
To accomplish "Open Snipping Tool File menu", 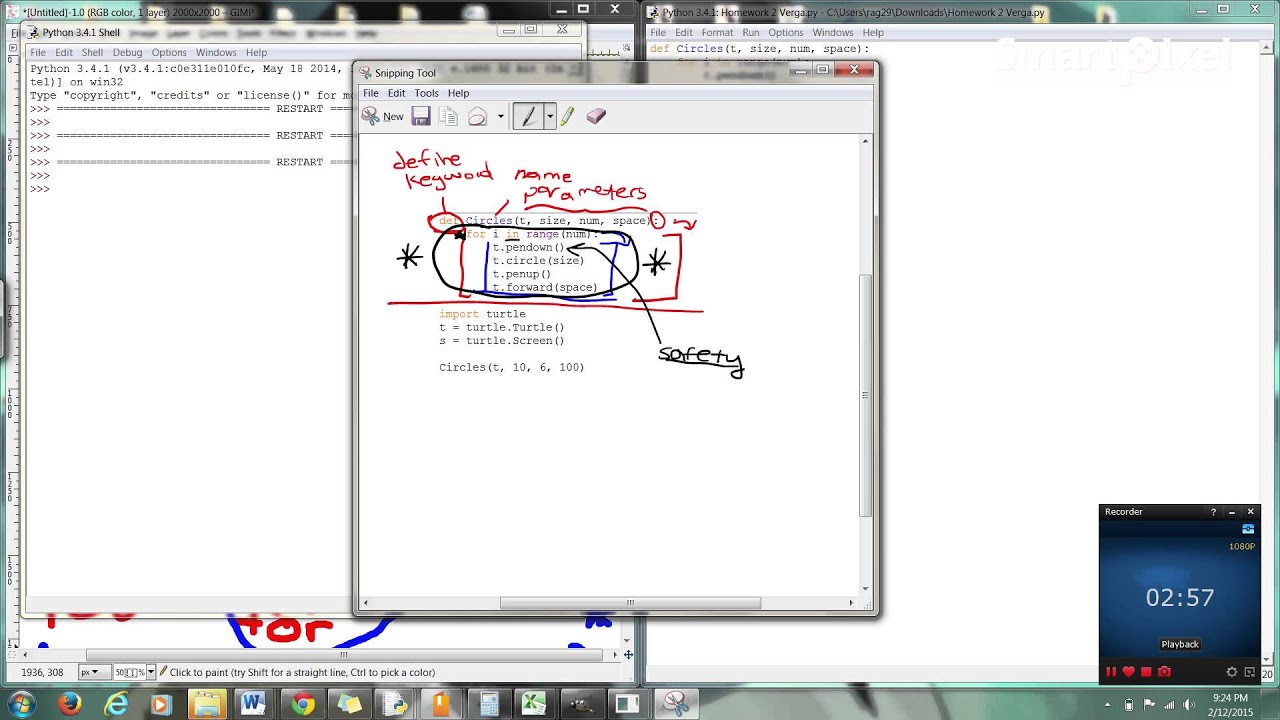I will click(371, 93).
